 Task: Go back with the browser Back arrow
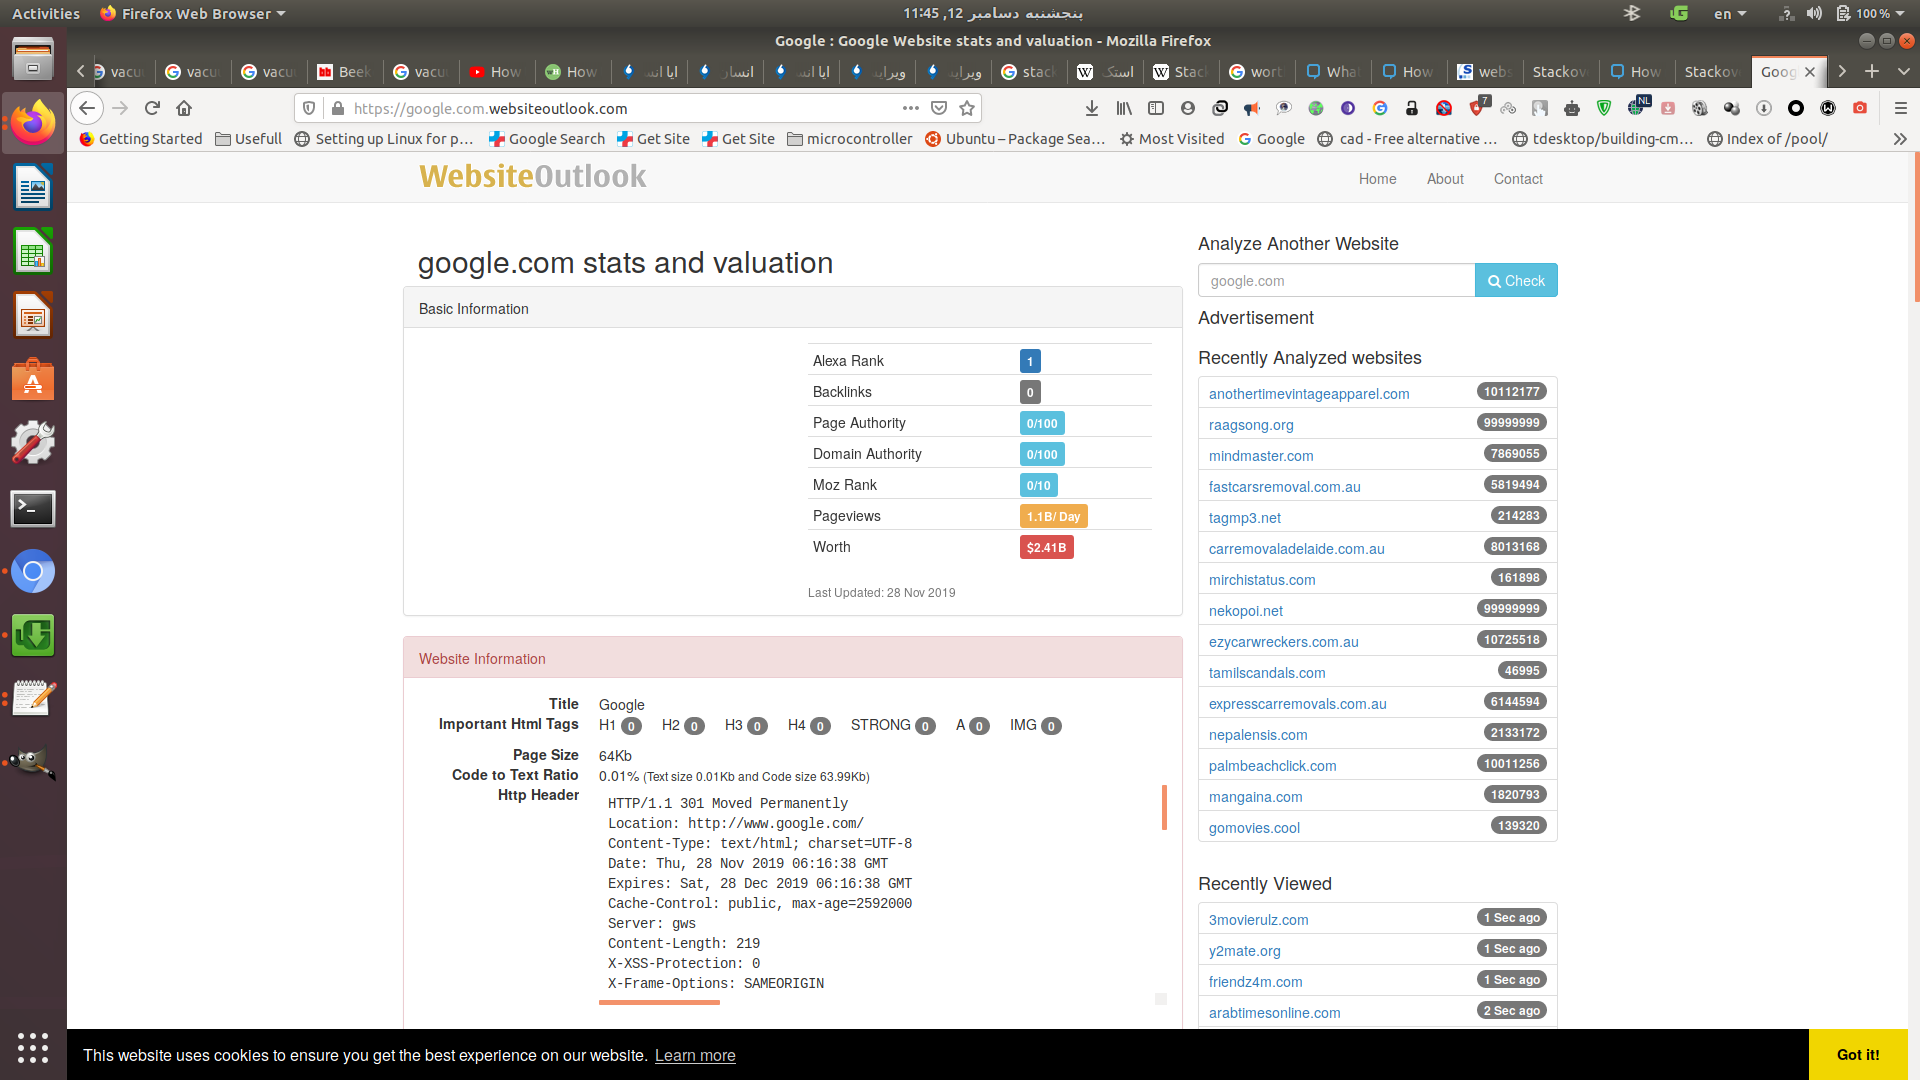click(x=87, y=108)
